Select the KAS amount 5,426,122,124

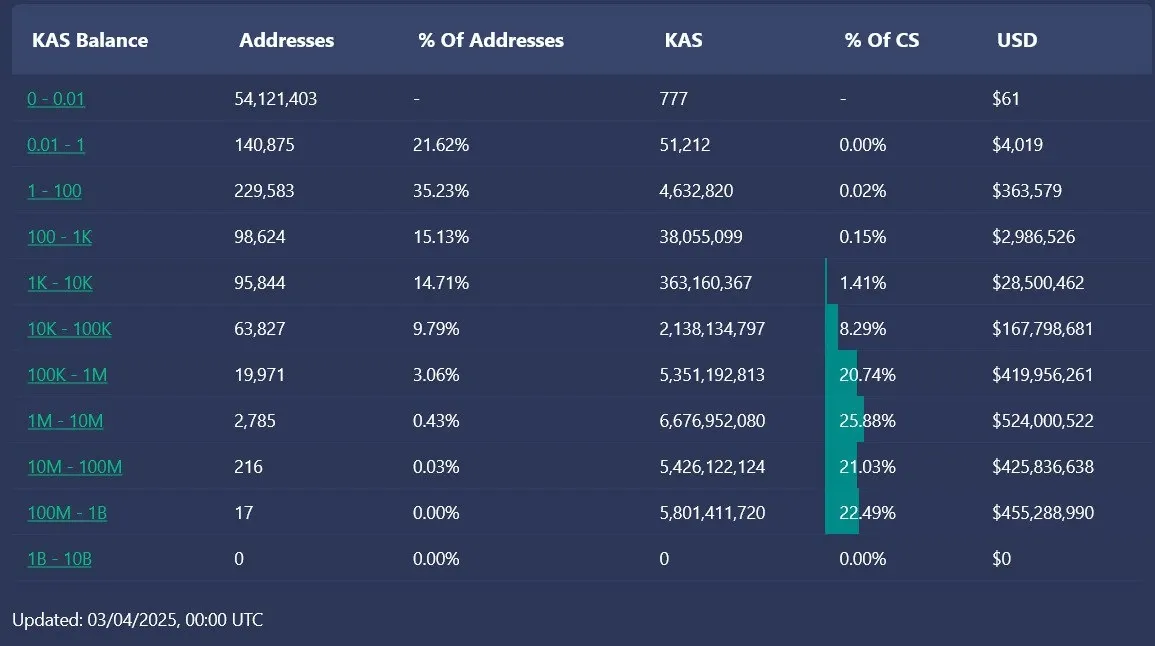coord(712,467)
